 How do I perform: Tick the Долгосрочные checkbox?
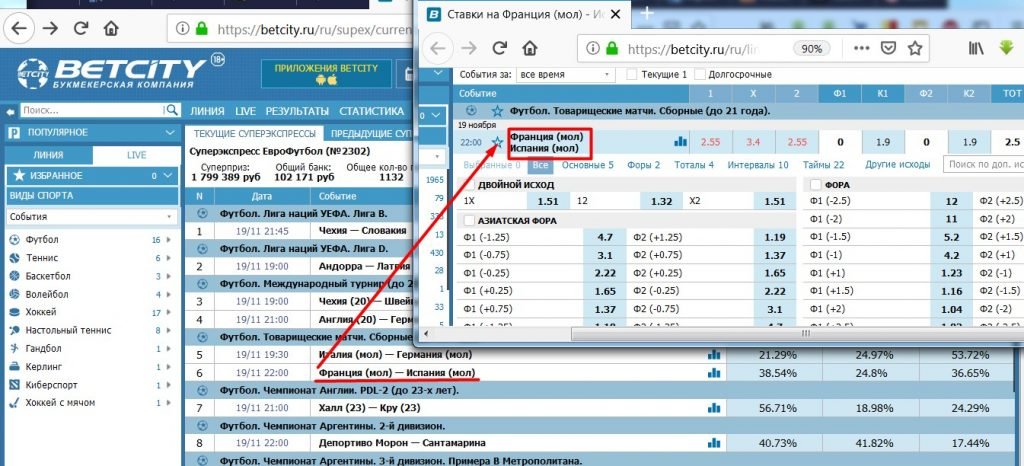pos(700,74)
